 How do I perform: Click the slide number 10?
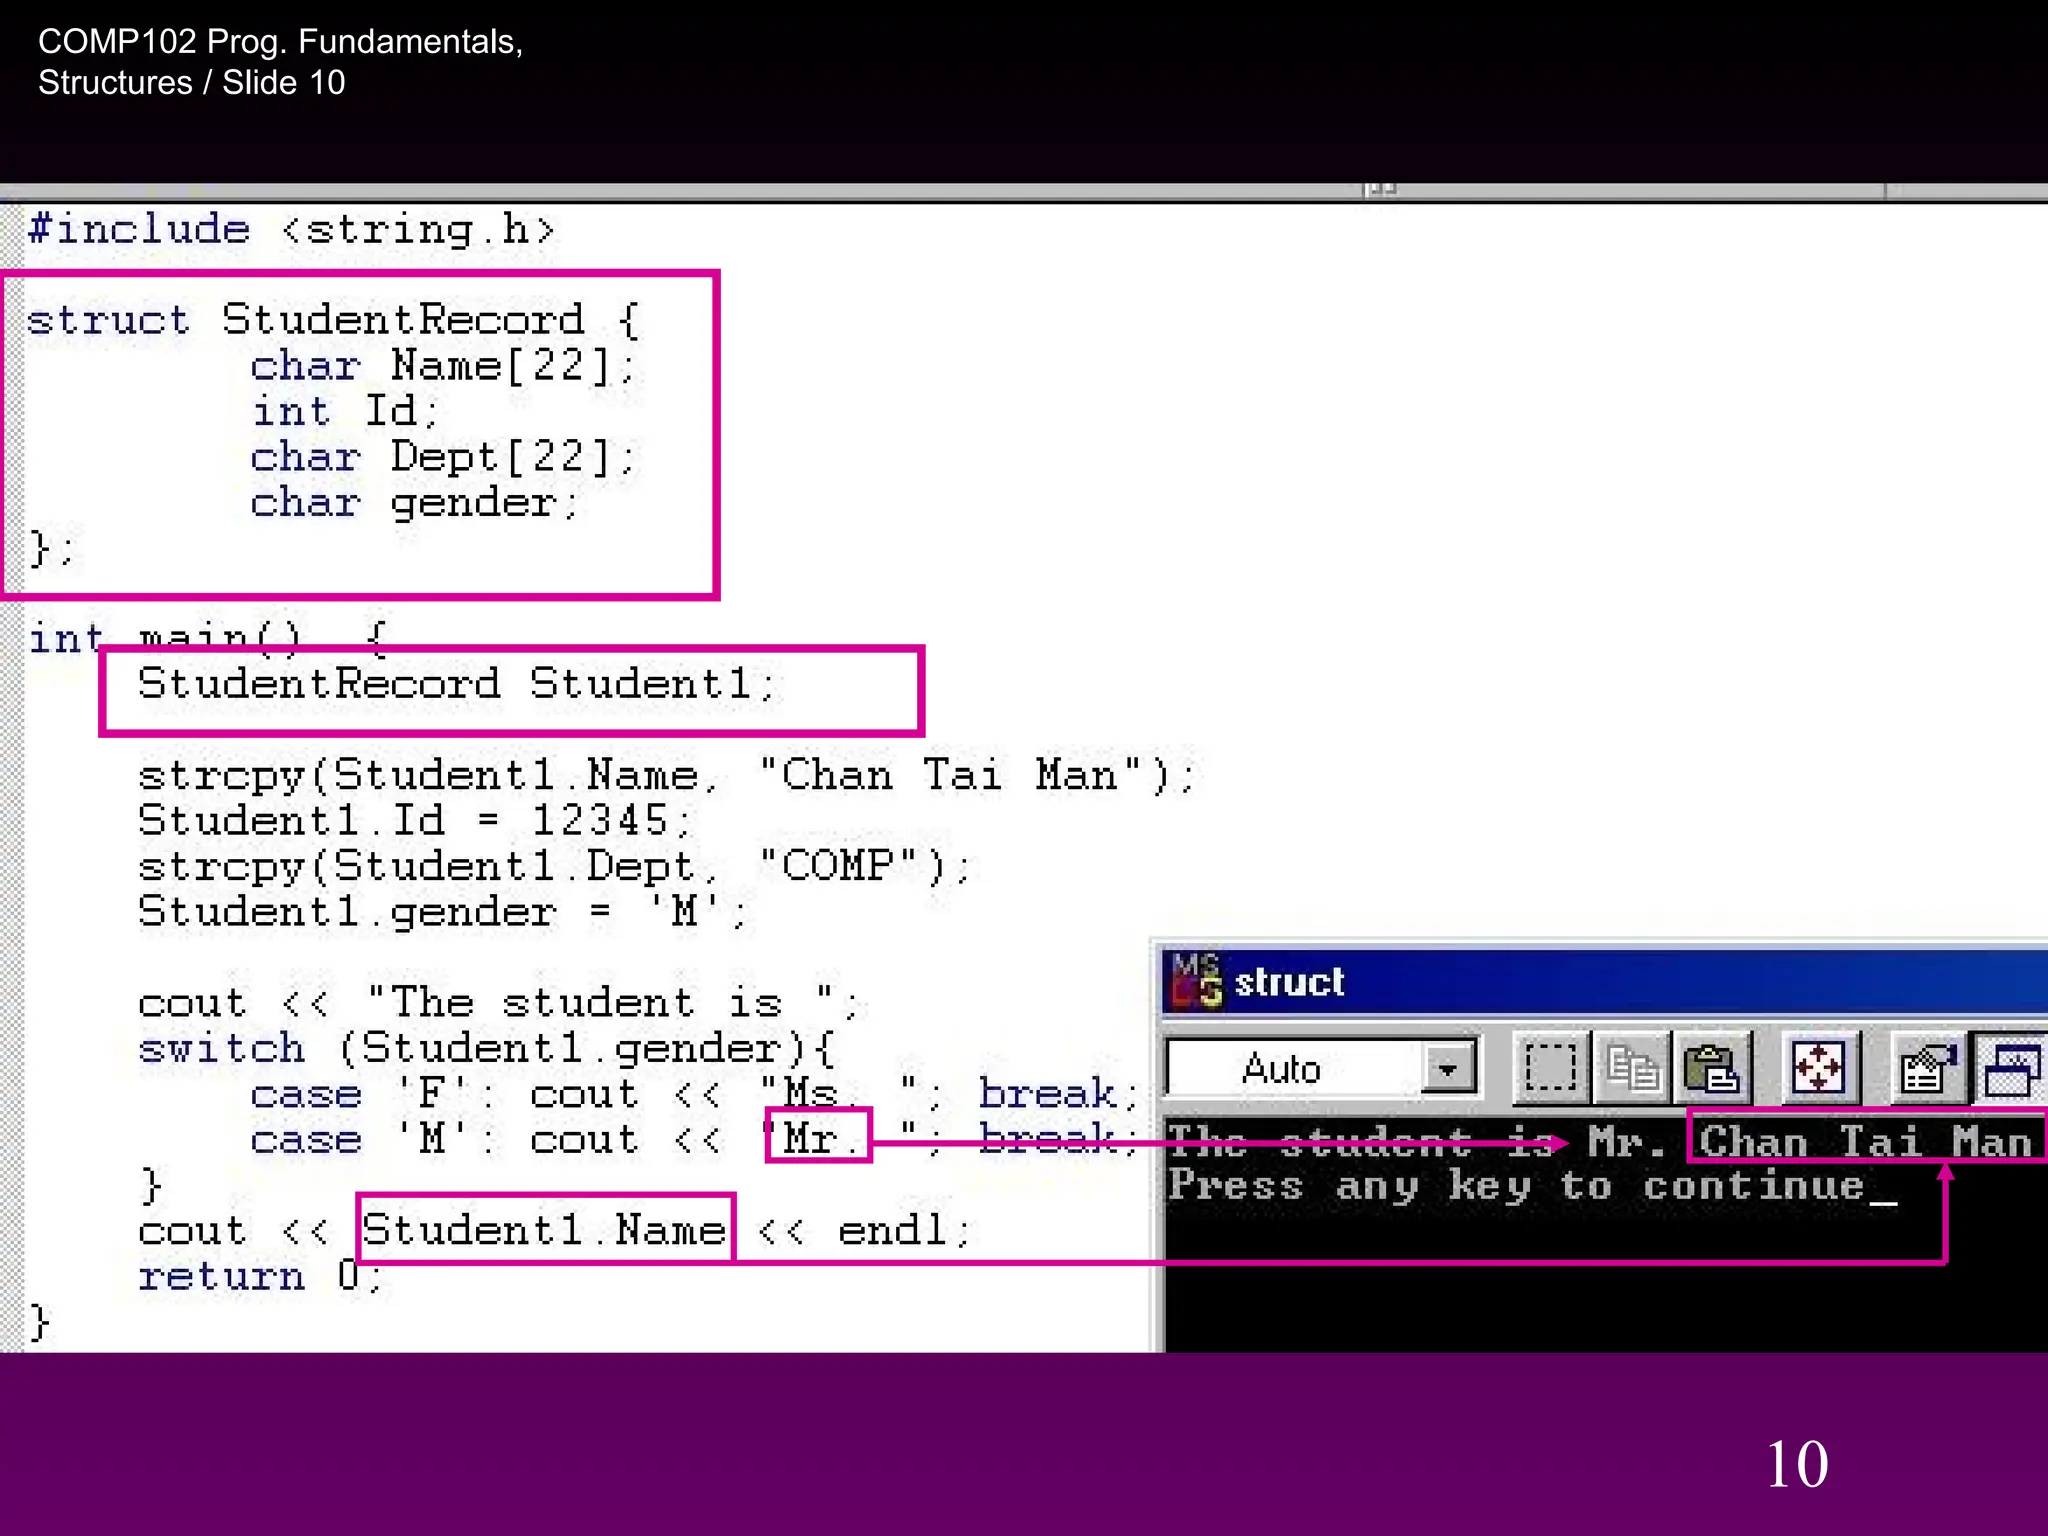(1797, 1465)
